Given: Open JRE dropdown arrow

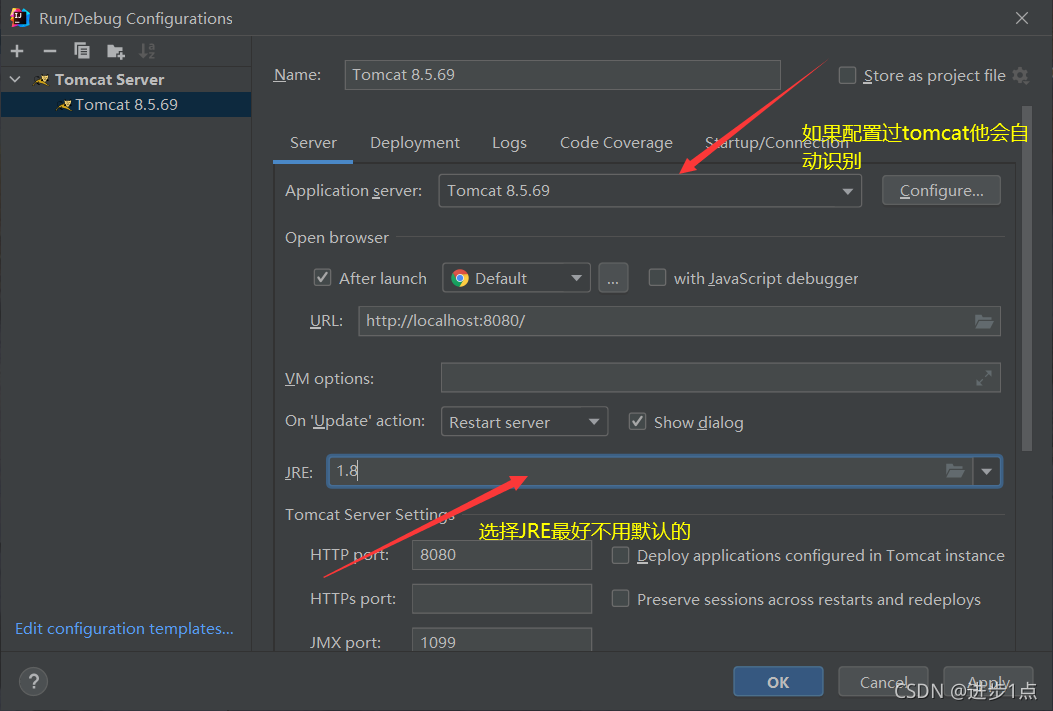Looking at the screenshot, I should [x=986, y=471].
